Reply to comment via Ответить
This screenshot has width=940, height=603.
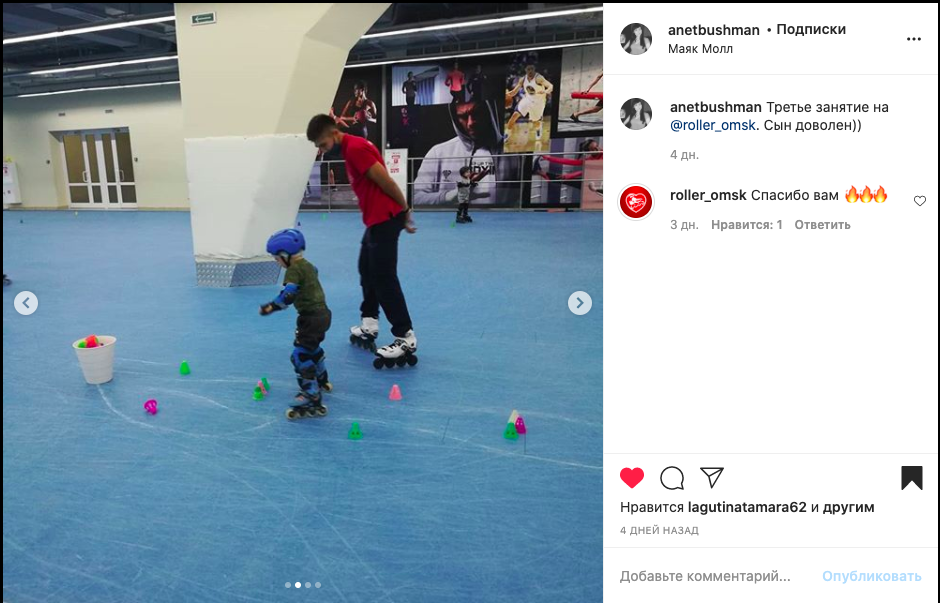[x=822, y=225]
